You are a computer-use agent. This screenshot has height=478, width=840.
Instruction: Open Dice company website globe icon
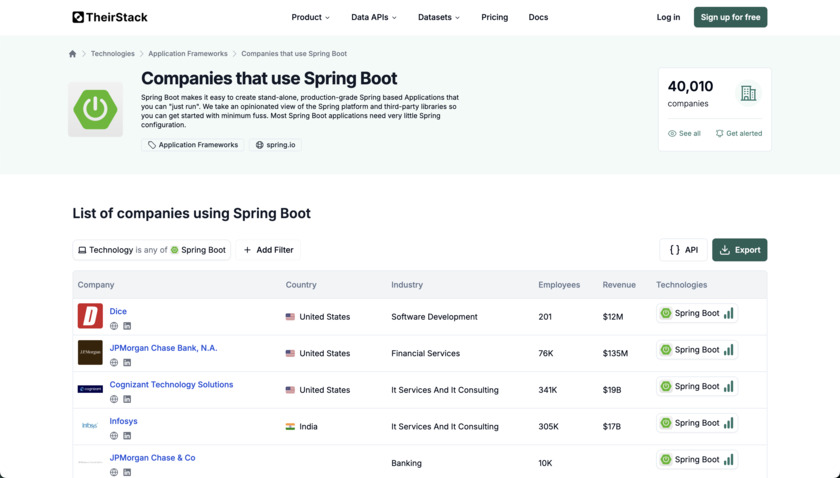(x=114, y=326)
